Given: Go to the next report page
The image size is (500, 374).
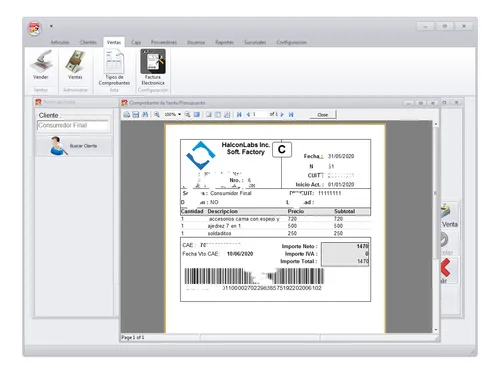Looking at the screenshot, I should point(282,115).
